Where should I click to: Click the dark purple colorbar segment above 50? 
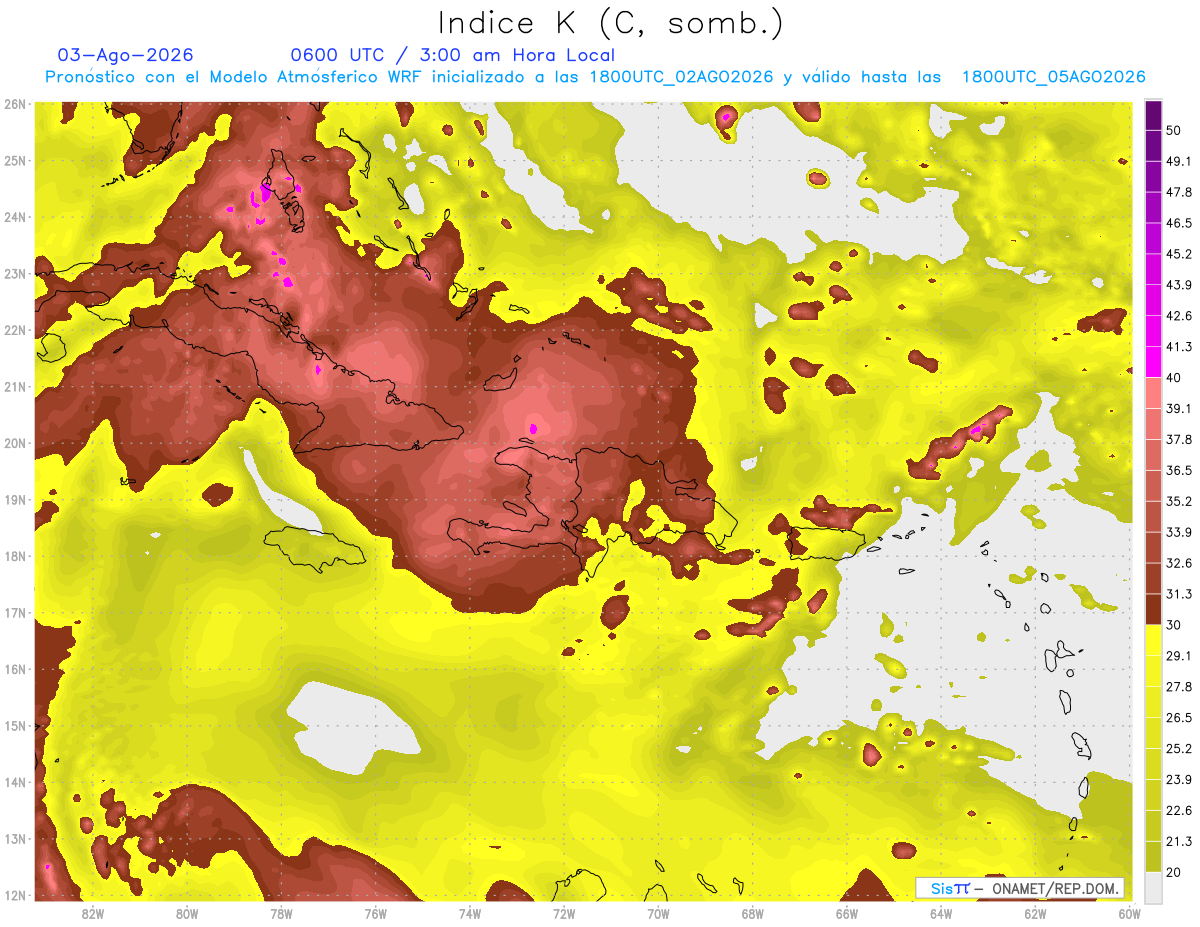coord(1153,115)
